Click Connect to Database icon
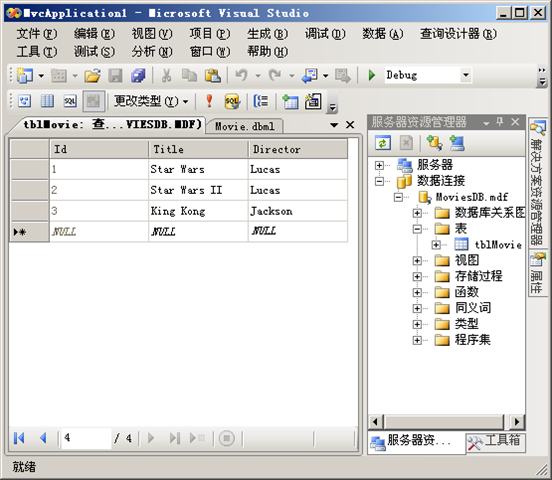This screenshot has height=480, width=552. click(x=434, y=143)
